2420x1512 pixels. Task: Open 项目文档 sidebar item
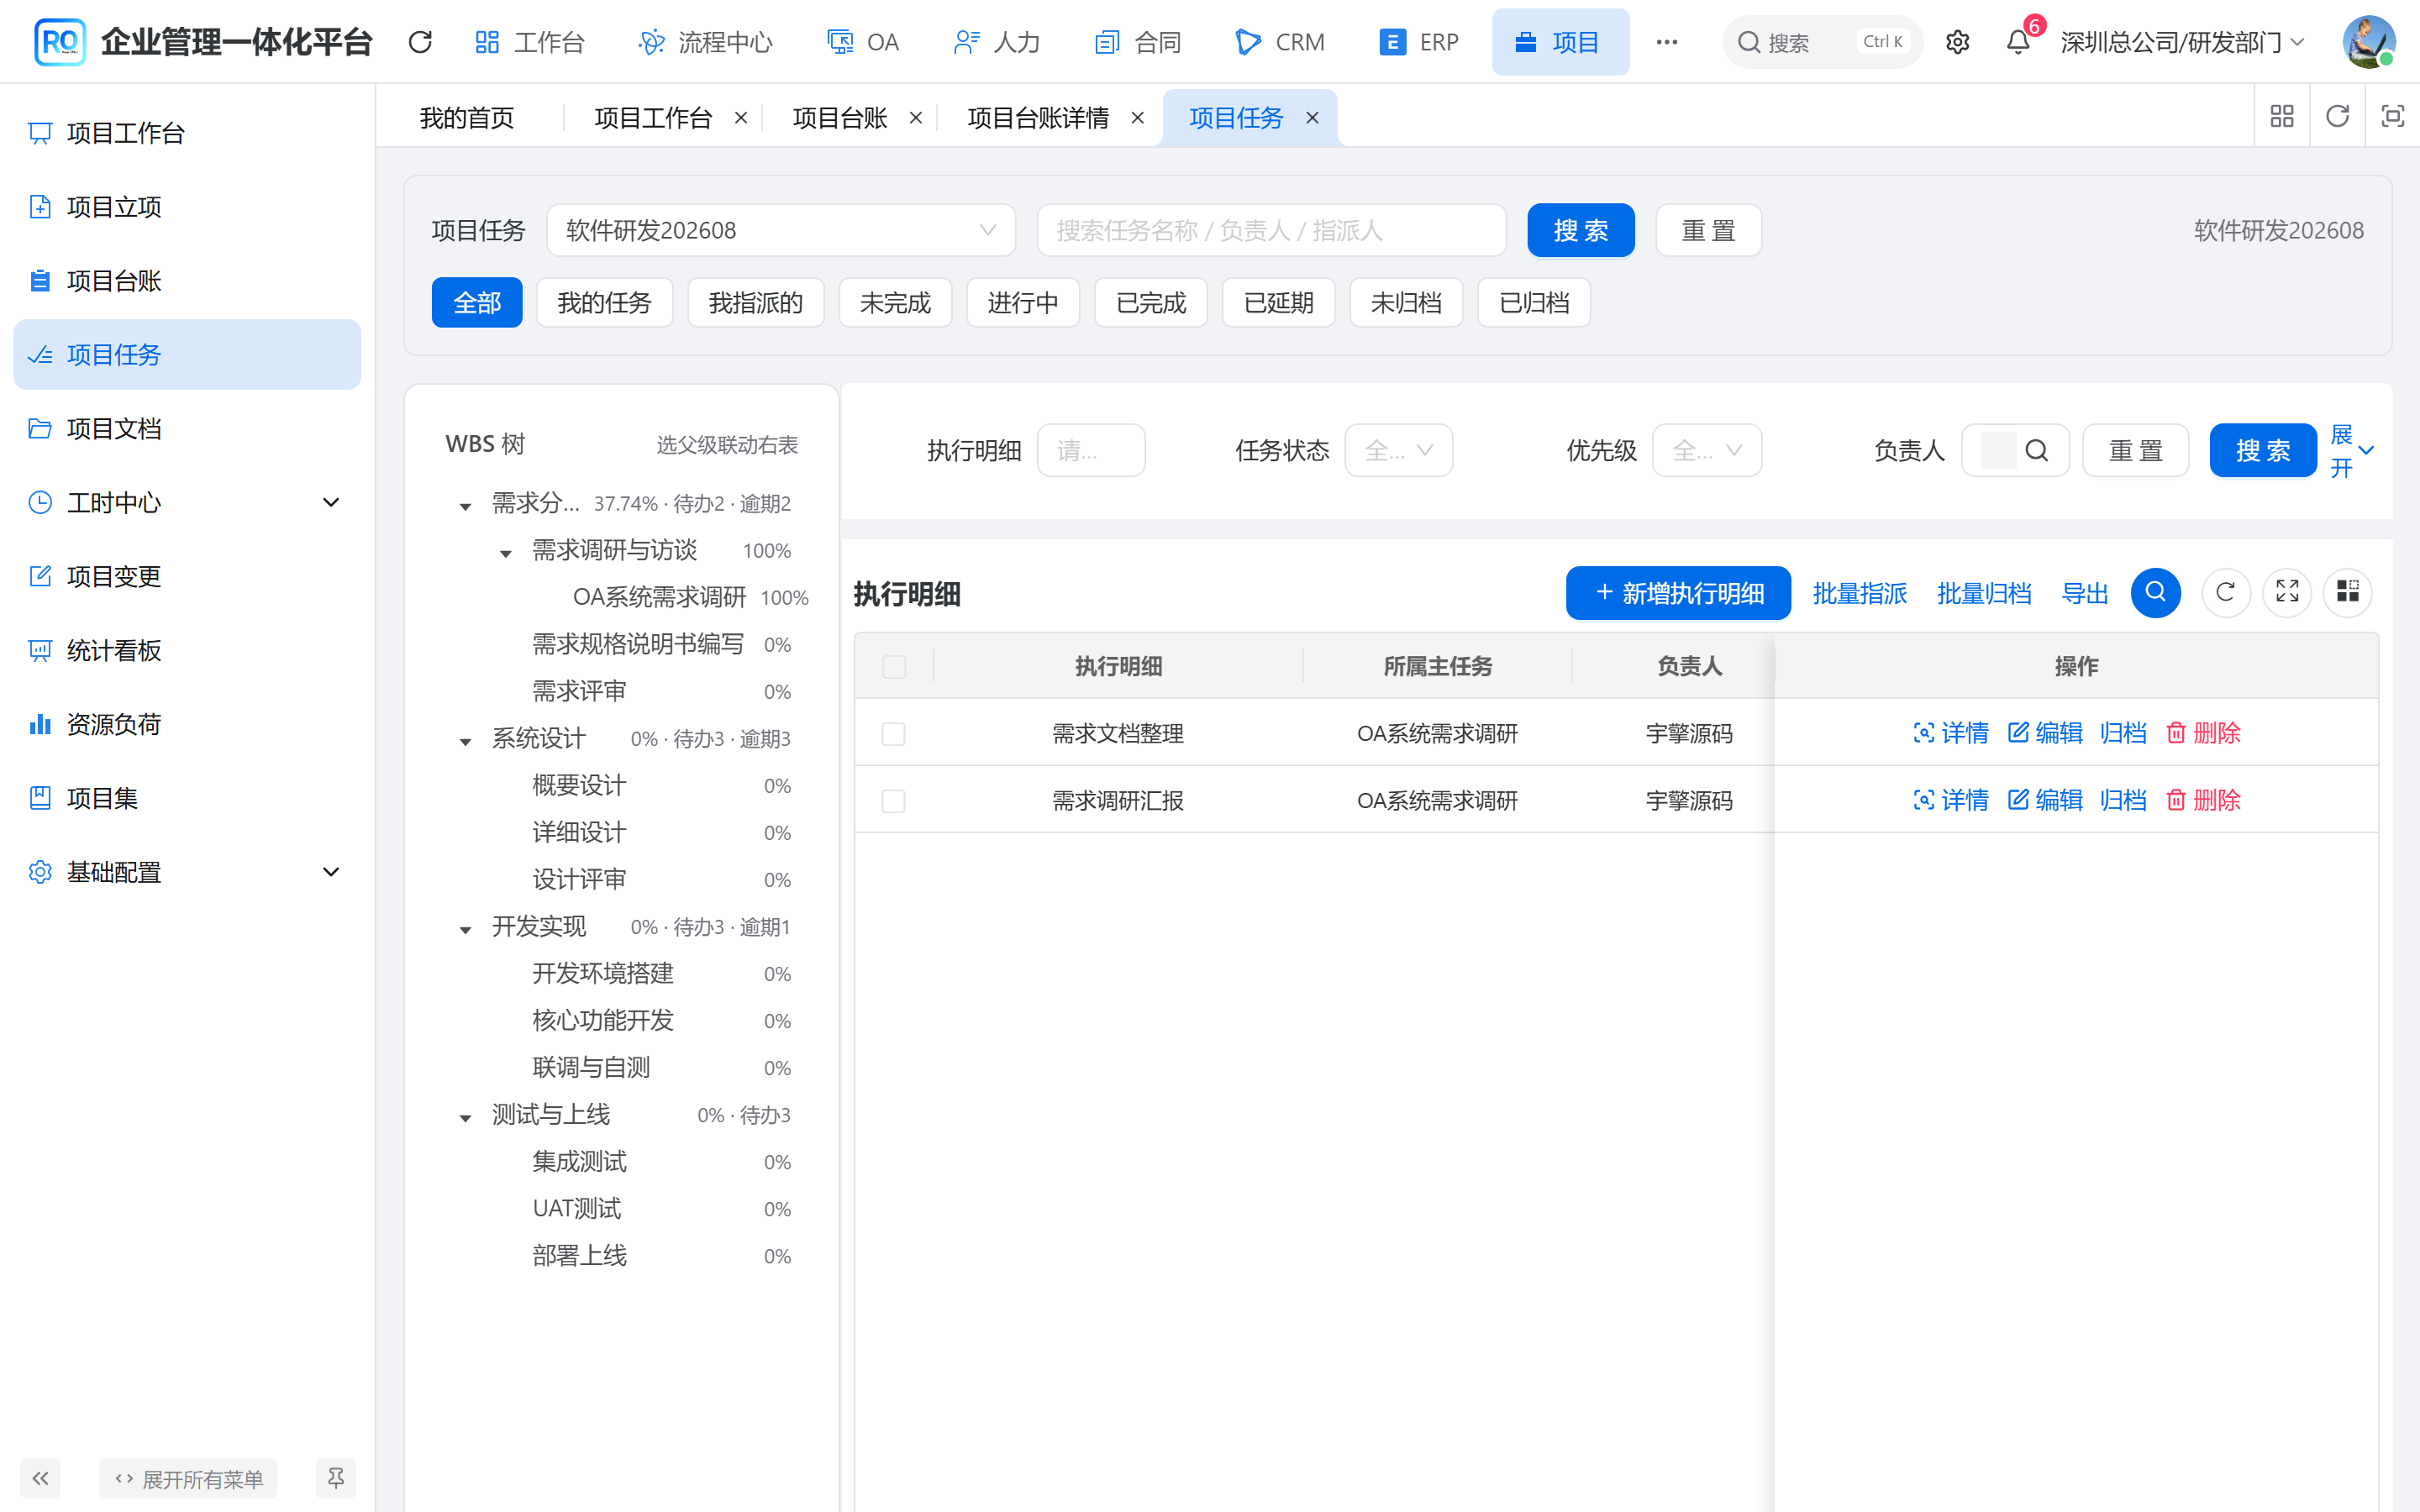[187, 429]
